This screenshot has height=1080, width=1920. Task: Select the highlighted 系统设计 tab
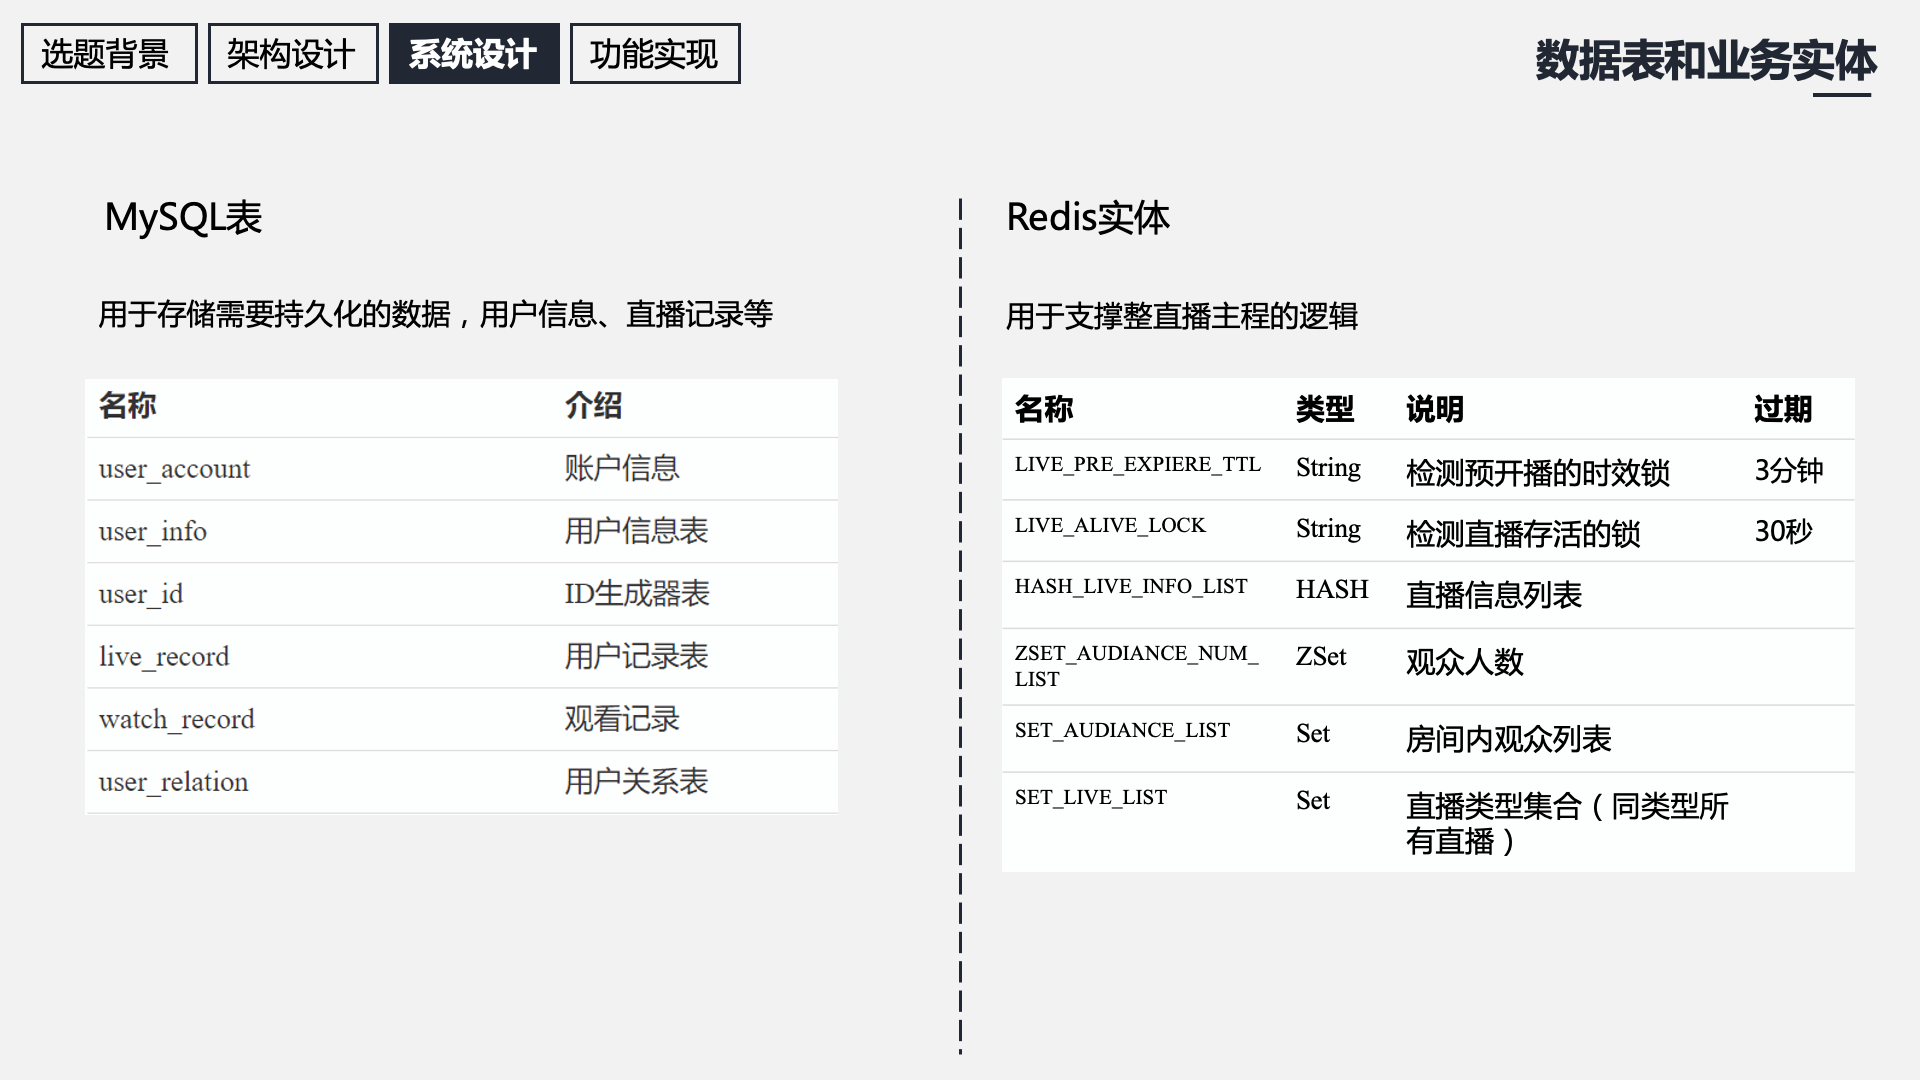click(x=473, y=54)
